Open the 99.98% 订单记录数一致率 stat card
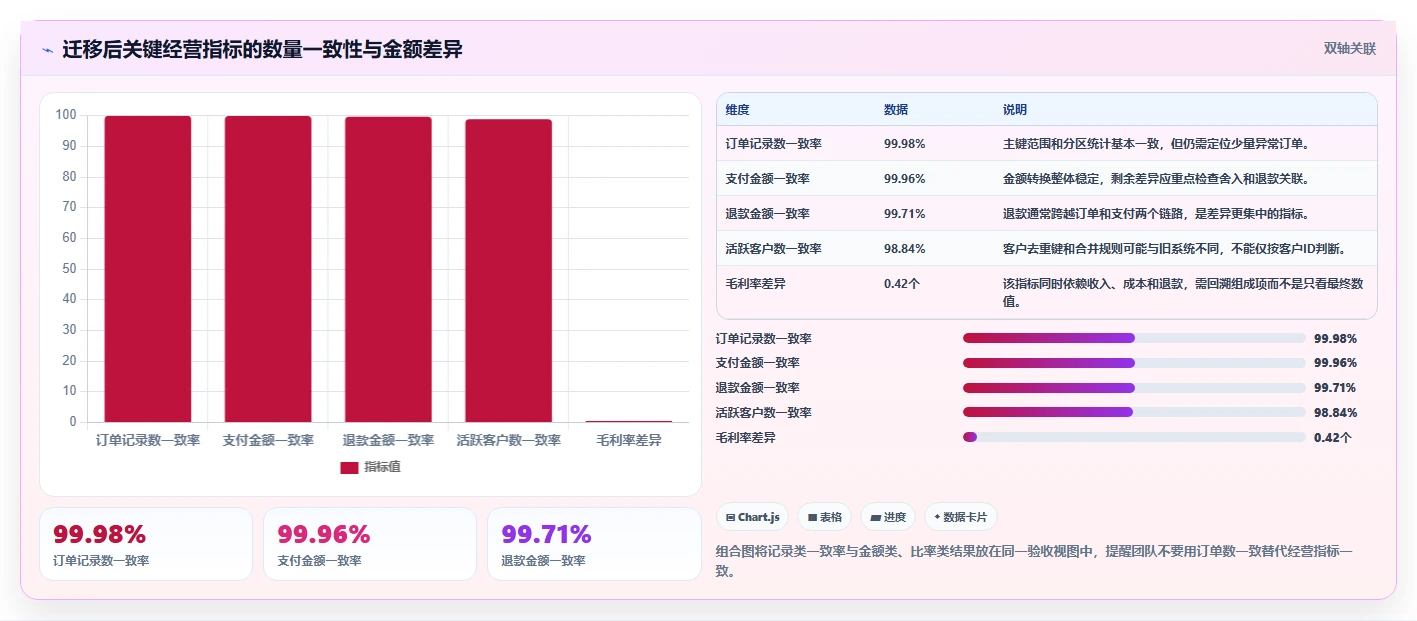Image resolution: width=1417 pixels, height=621 pixels. [146, 544]
